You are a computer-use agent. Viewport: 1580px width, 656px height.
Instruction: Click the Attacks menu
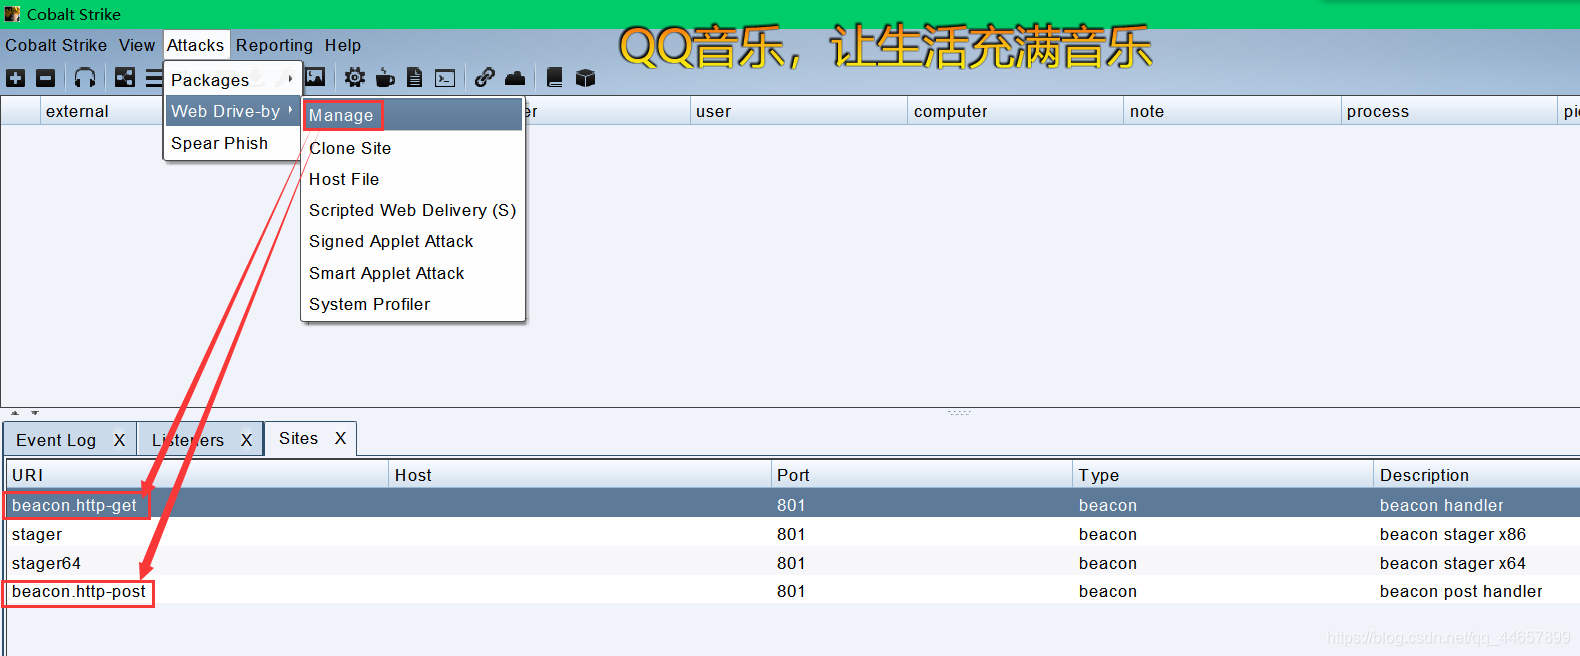tap(195, 45)
